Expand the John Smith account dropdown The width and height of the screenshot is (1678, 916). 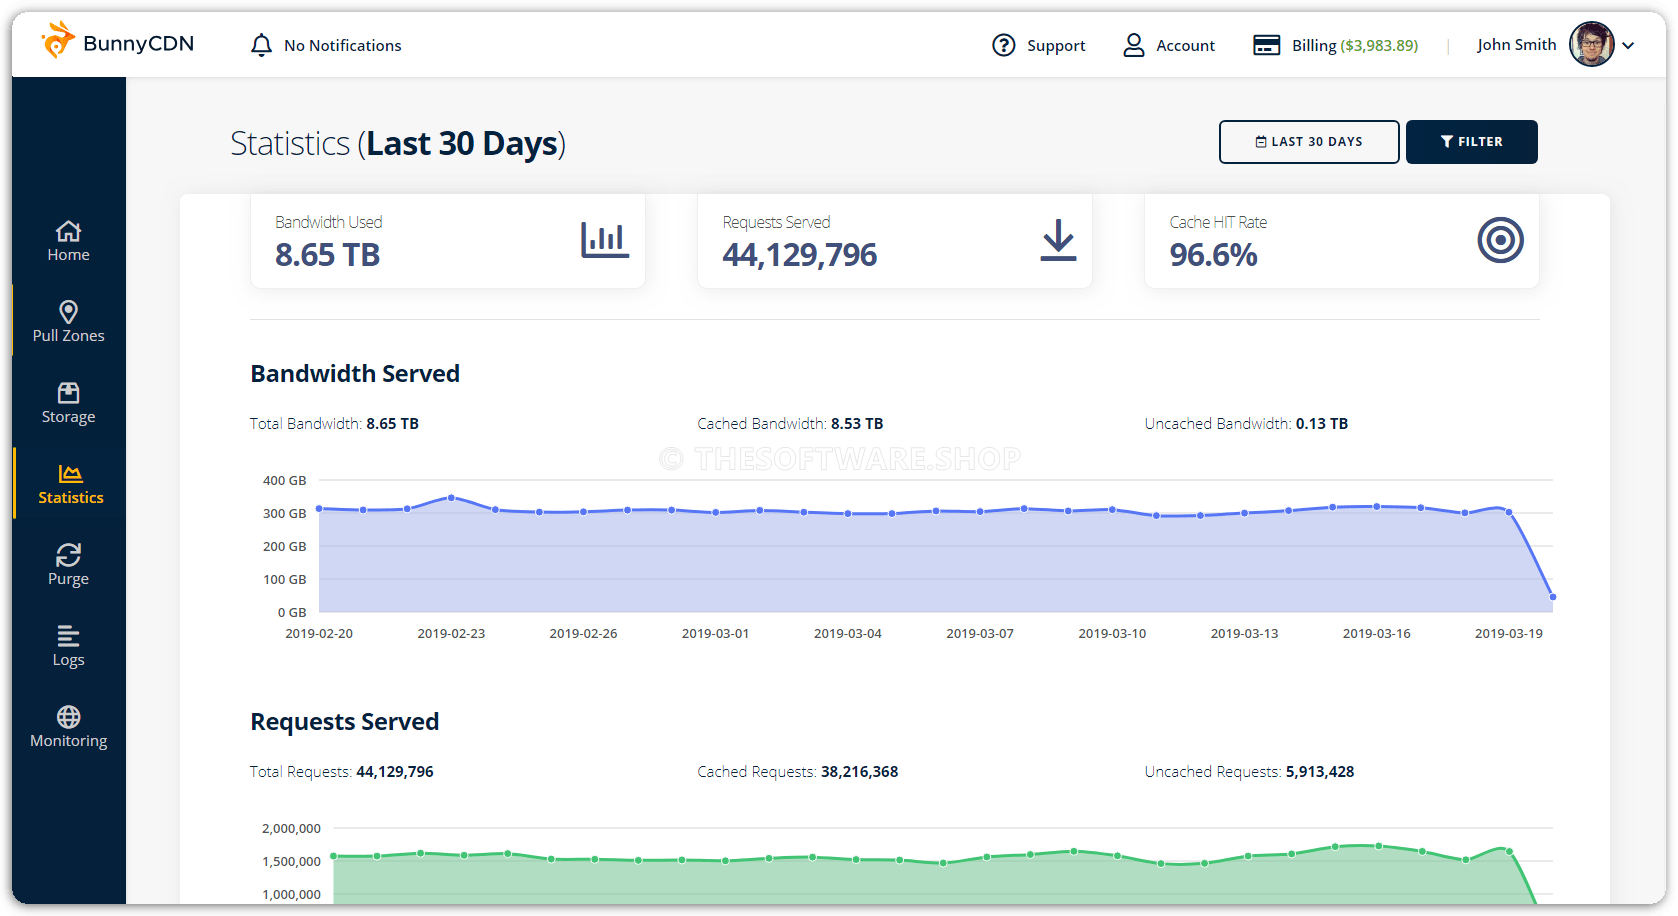coord(1629,45)
